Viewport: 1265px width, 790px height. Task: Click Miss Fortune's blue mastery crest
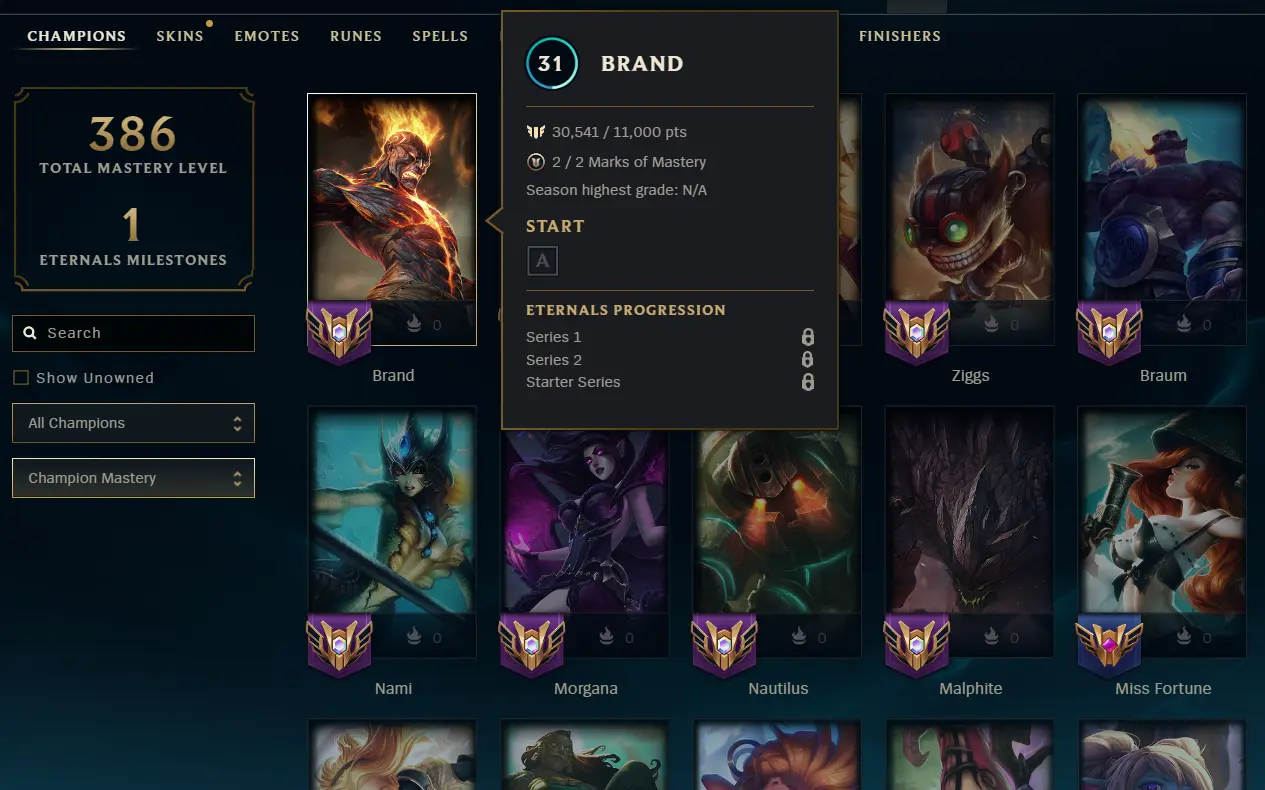(1109, 644)
